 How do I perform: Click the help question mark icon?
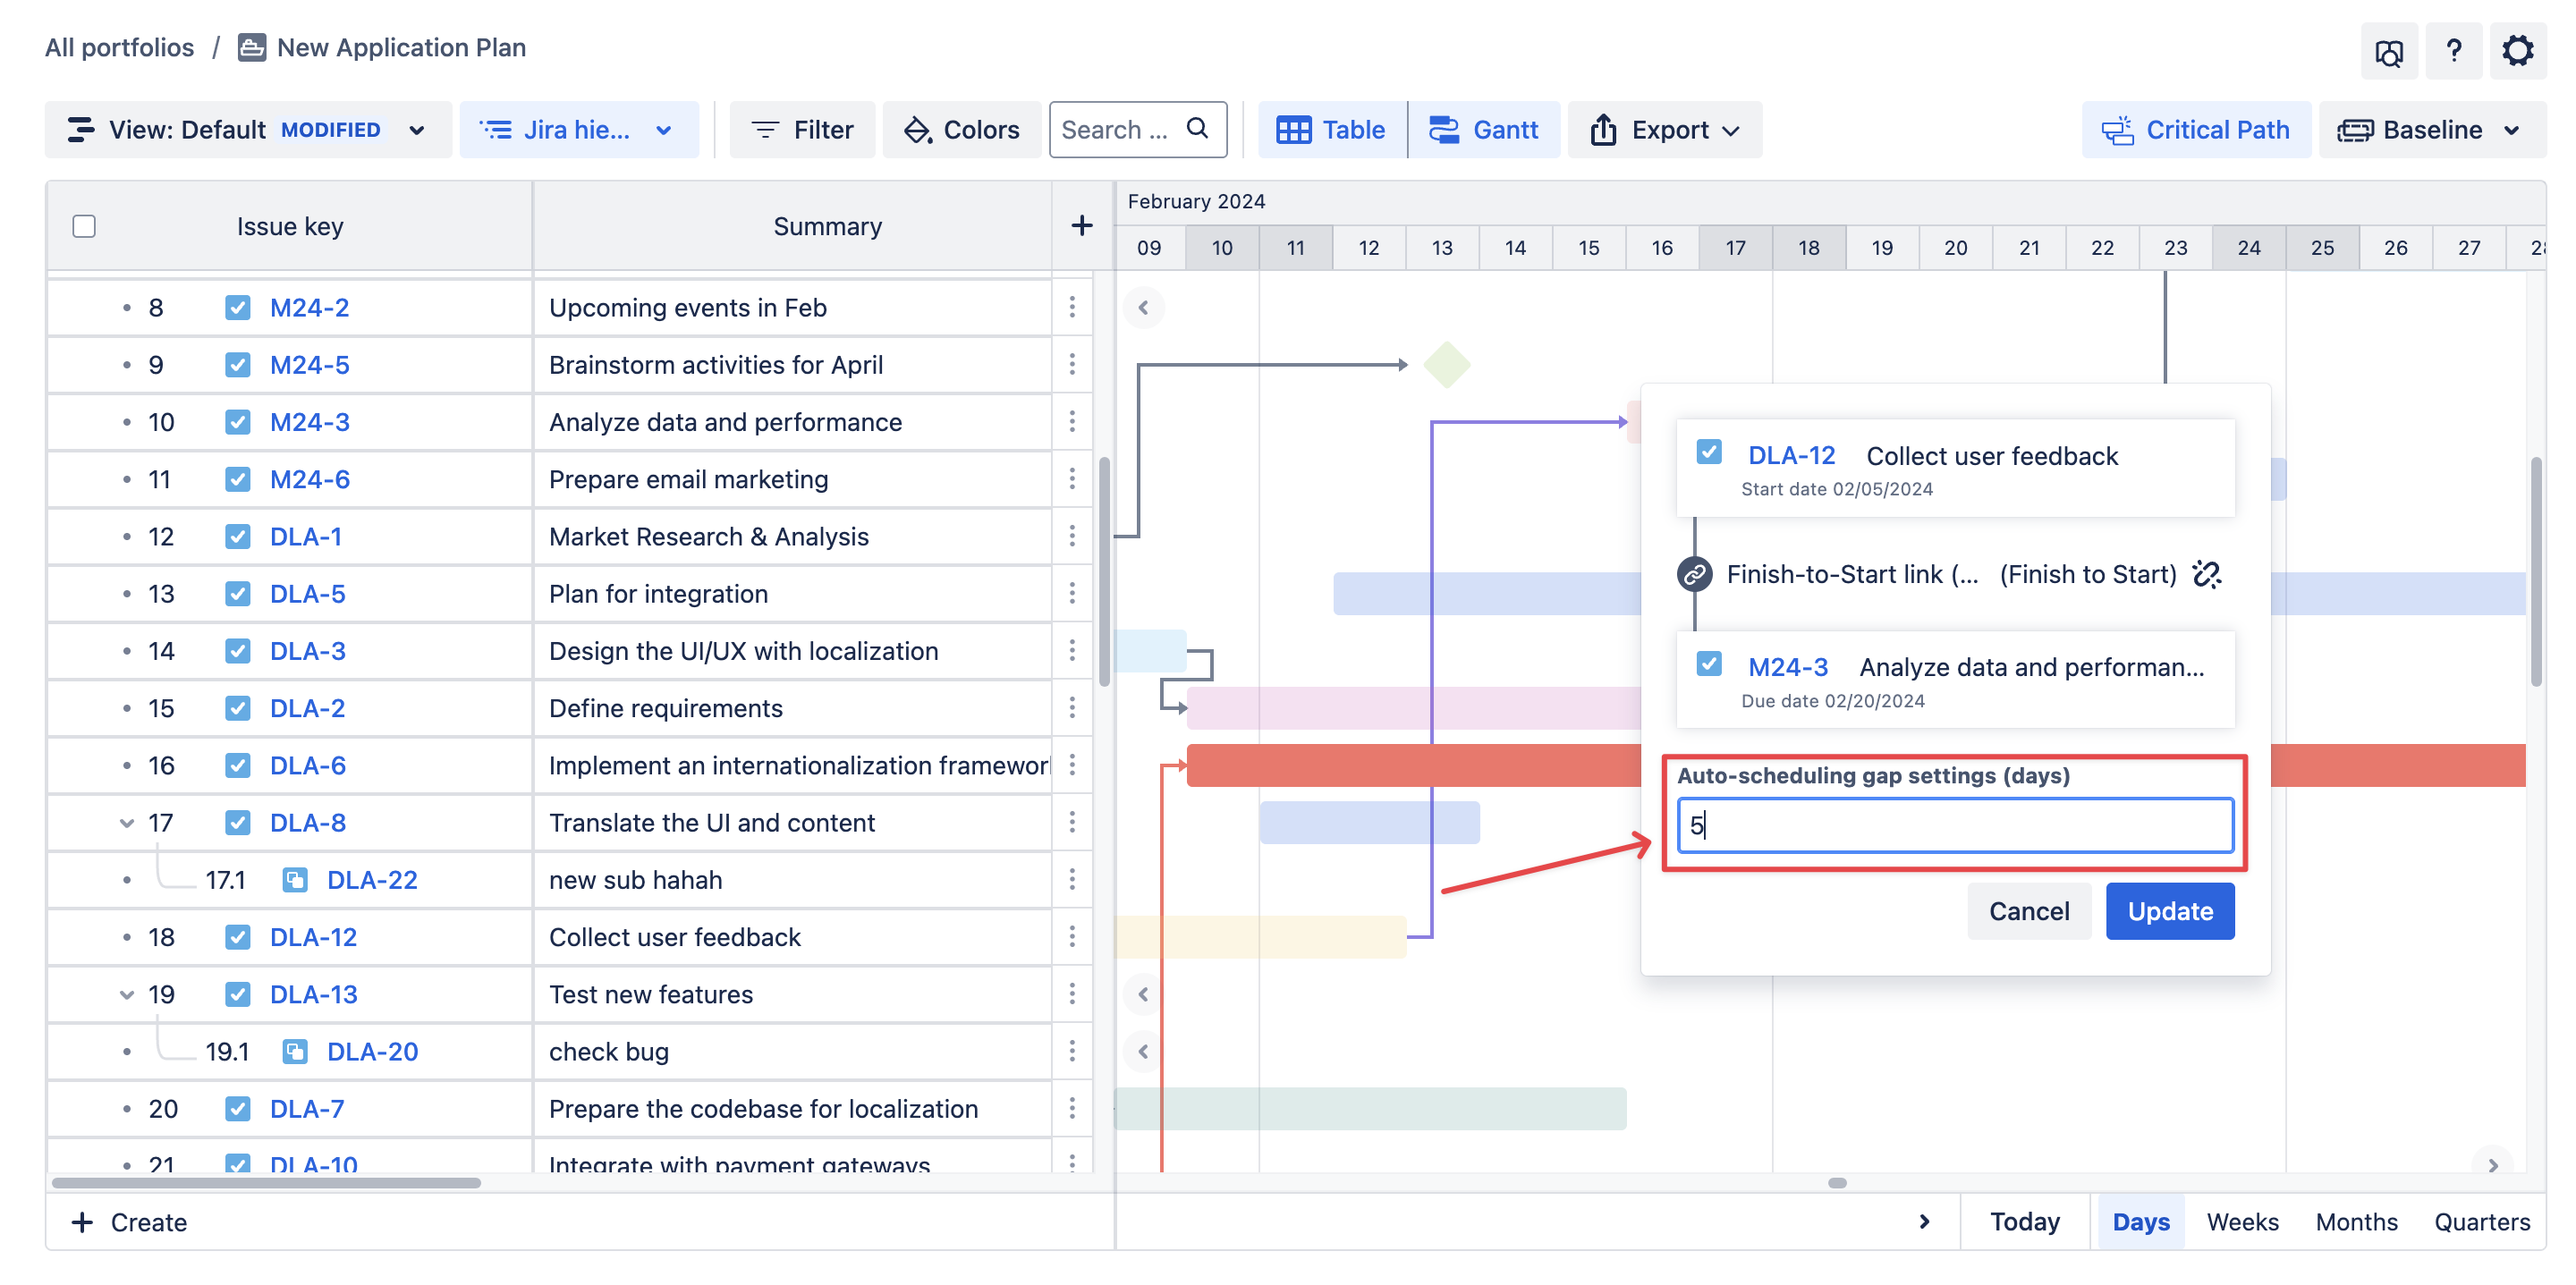pyautogui.click(x=2453, y=50)
